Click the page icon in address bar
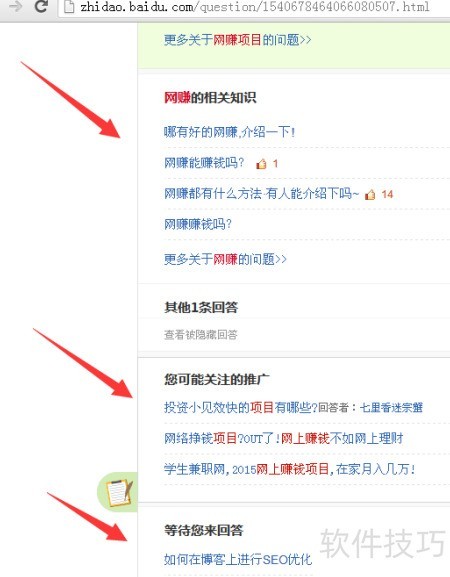The width and height of the screenshot is (450, 577). click(69, 7)
